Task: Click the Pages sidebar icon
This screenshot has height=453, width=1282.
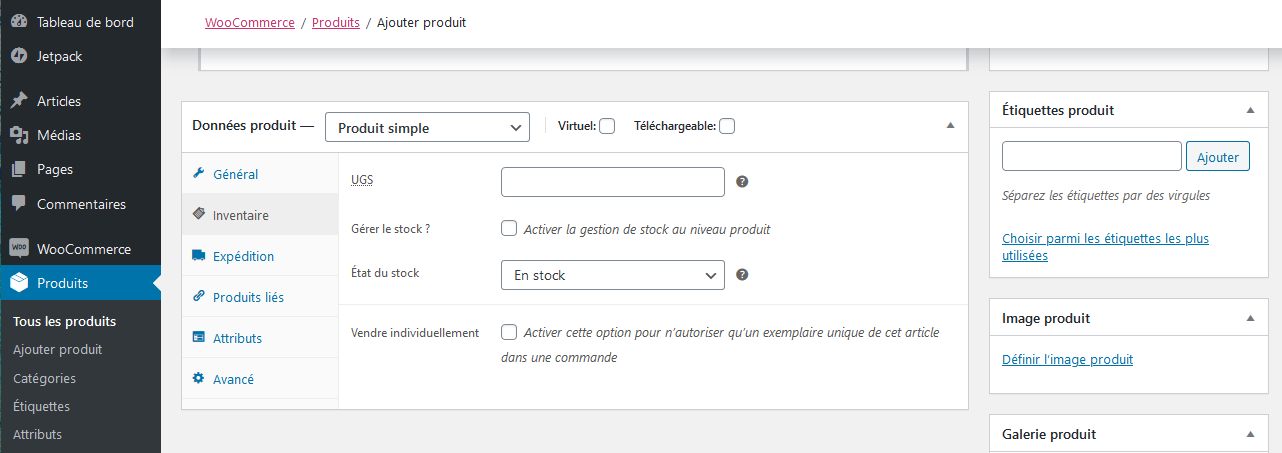Action: [18, 169]
